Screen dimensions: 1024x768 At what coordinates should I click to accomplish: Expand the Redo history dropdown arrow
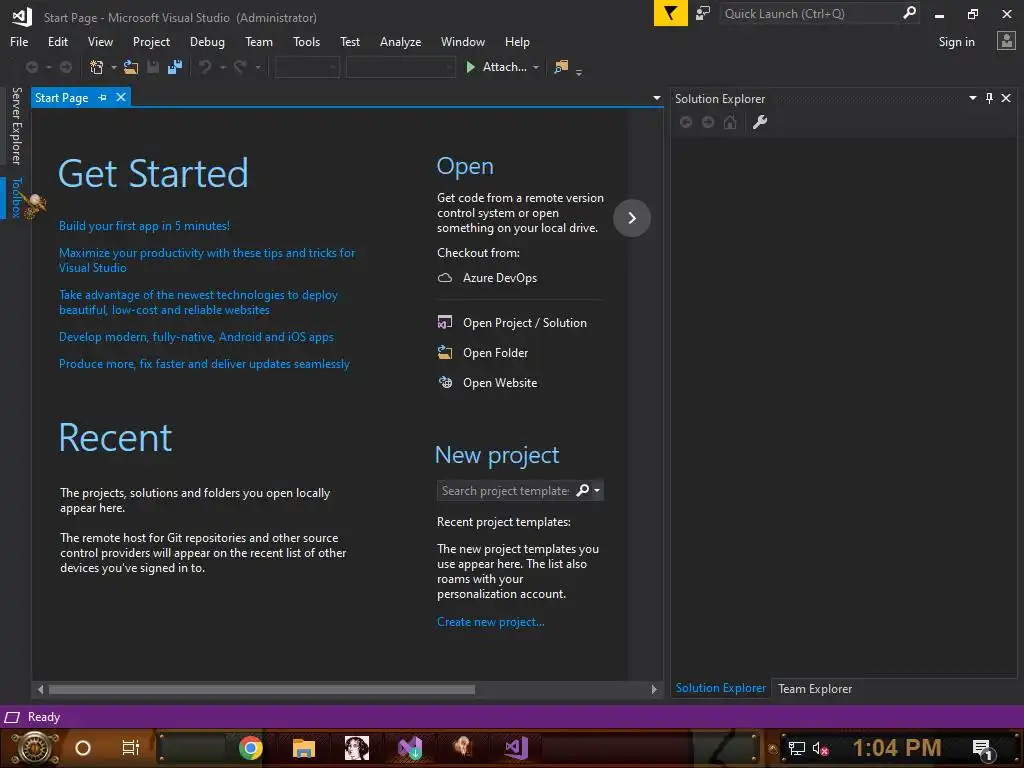[x=258, y=67]
